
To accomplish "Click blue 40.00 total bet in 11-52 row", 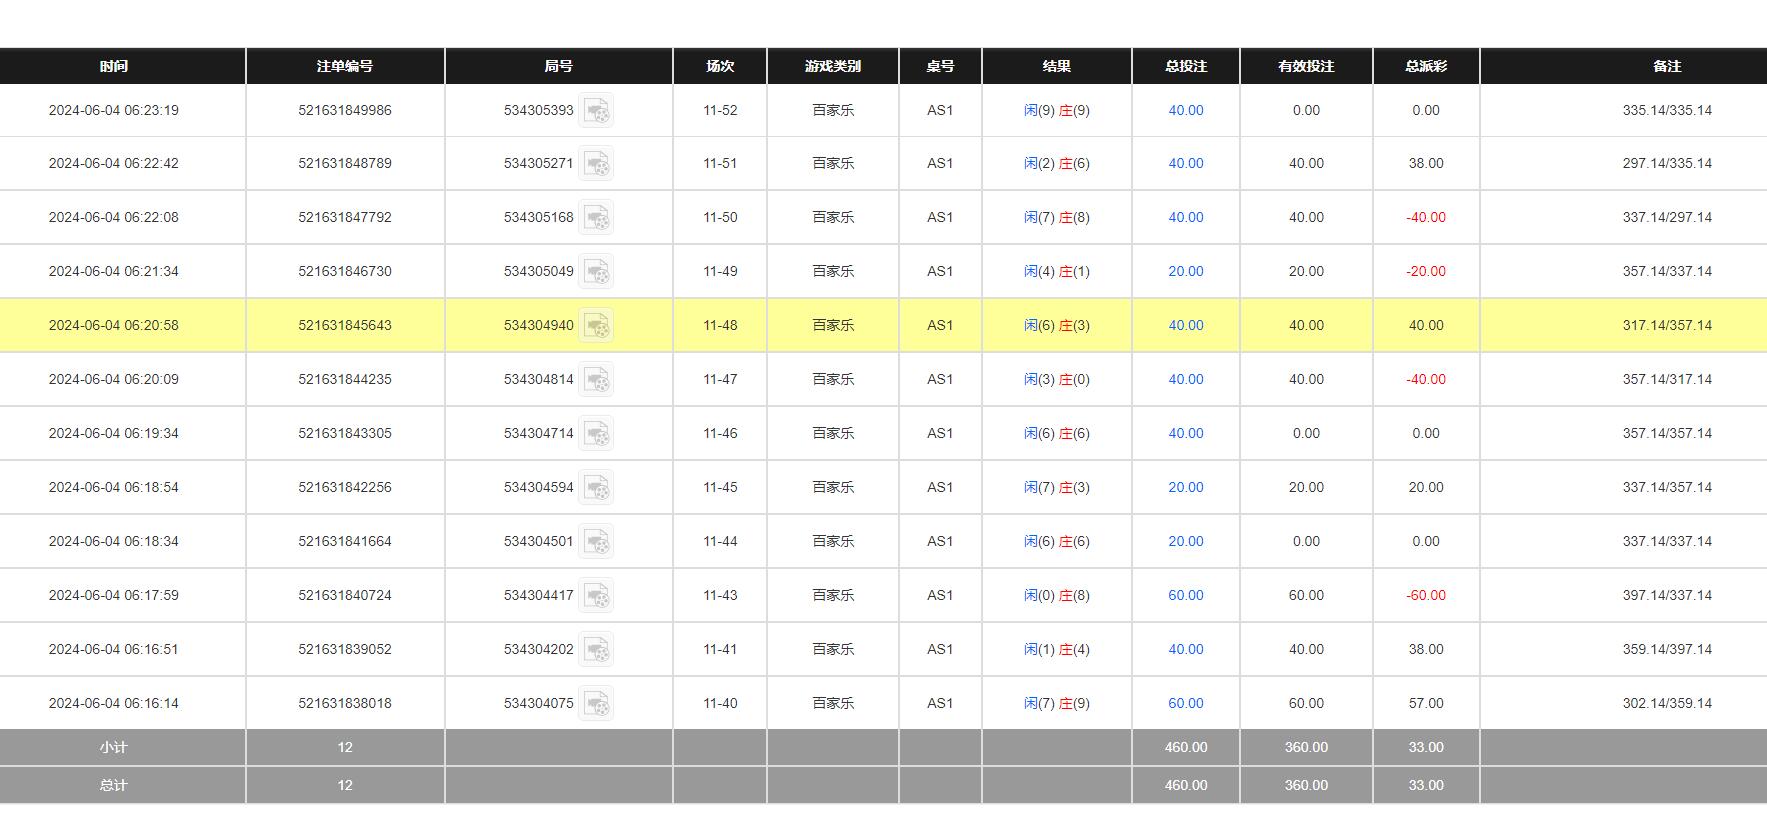I will point(1185,111).
